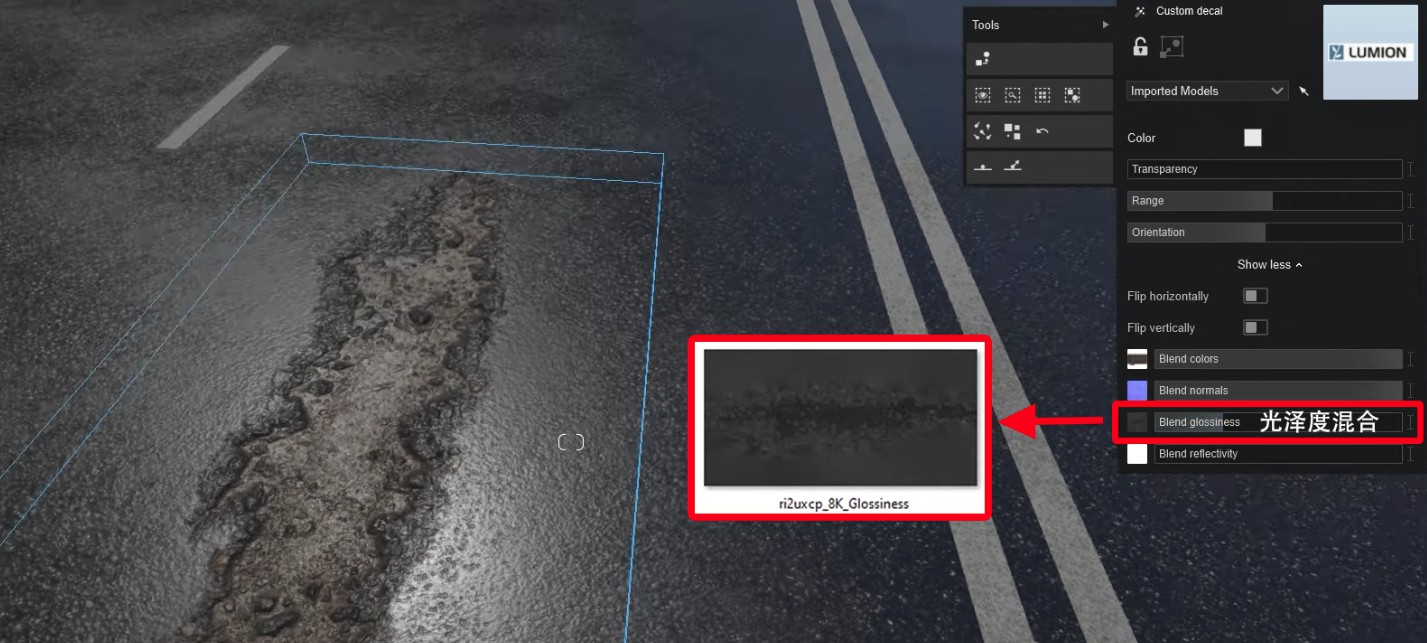Click the decal center handle in viewport
Viewport: 1427px width, 643px height.
click(x=571, y=442)
